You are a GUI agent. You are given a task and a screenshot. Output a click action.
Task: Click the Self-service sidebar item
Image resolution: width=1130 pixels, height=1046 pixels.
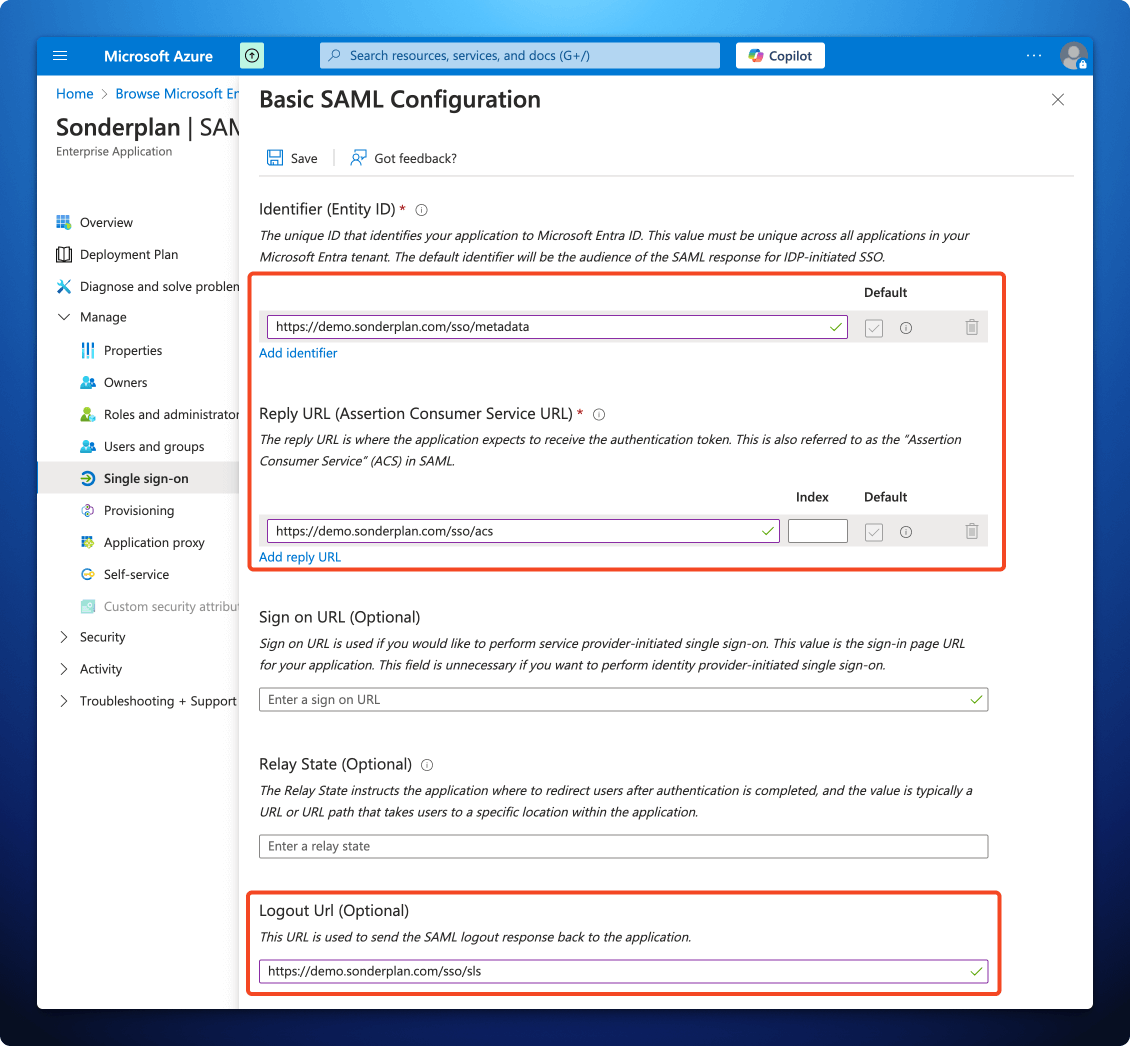132,574
